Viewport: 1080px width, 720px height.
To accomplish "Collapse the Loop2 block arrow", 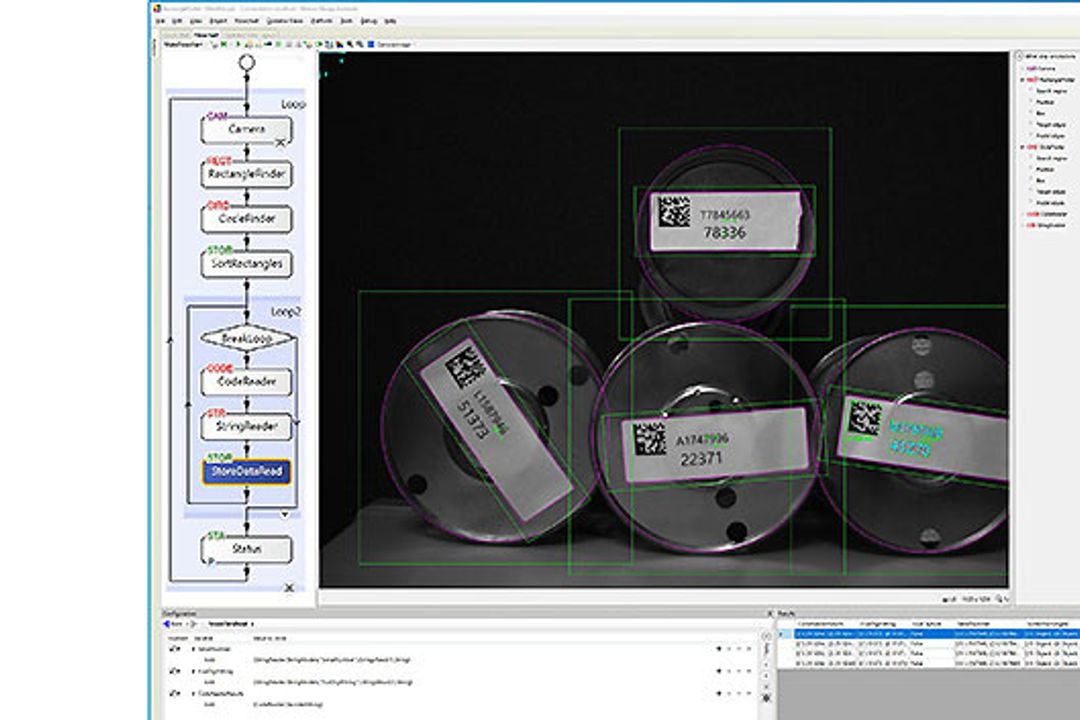I will coord(284,515).
